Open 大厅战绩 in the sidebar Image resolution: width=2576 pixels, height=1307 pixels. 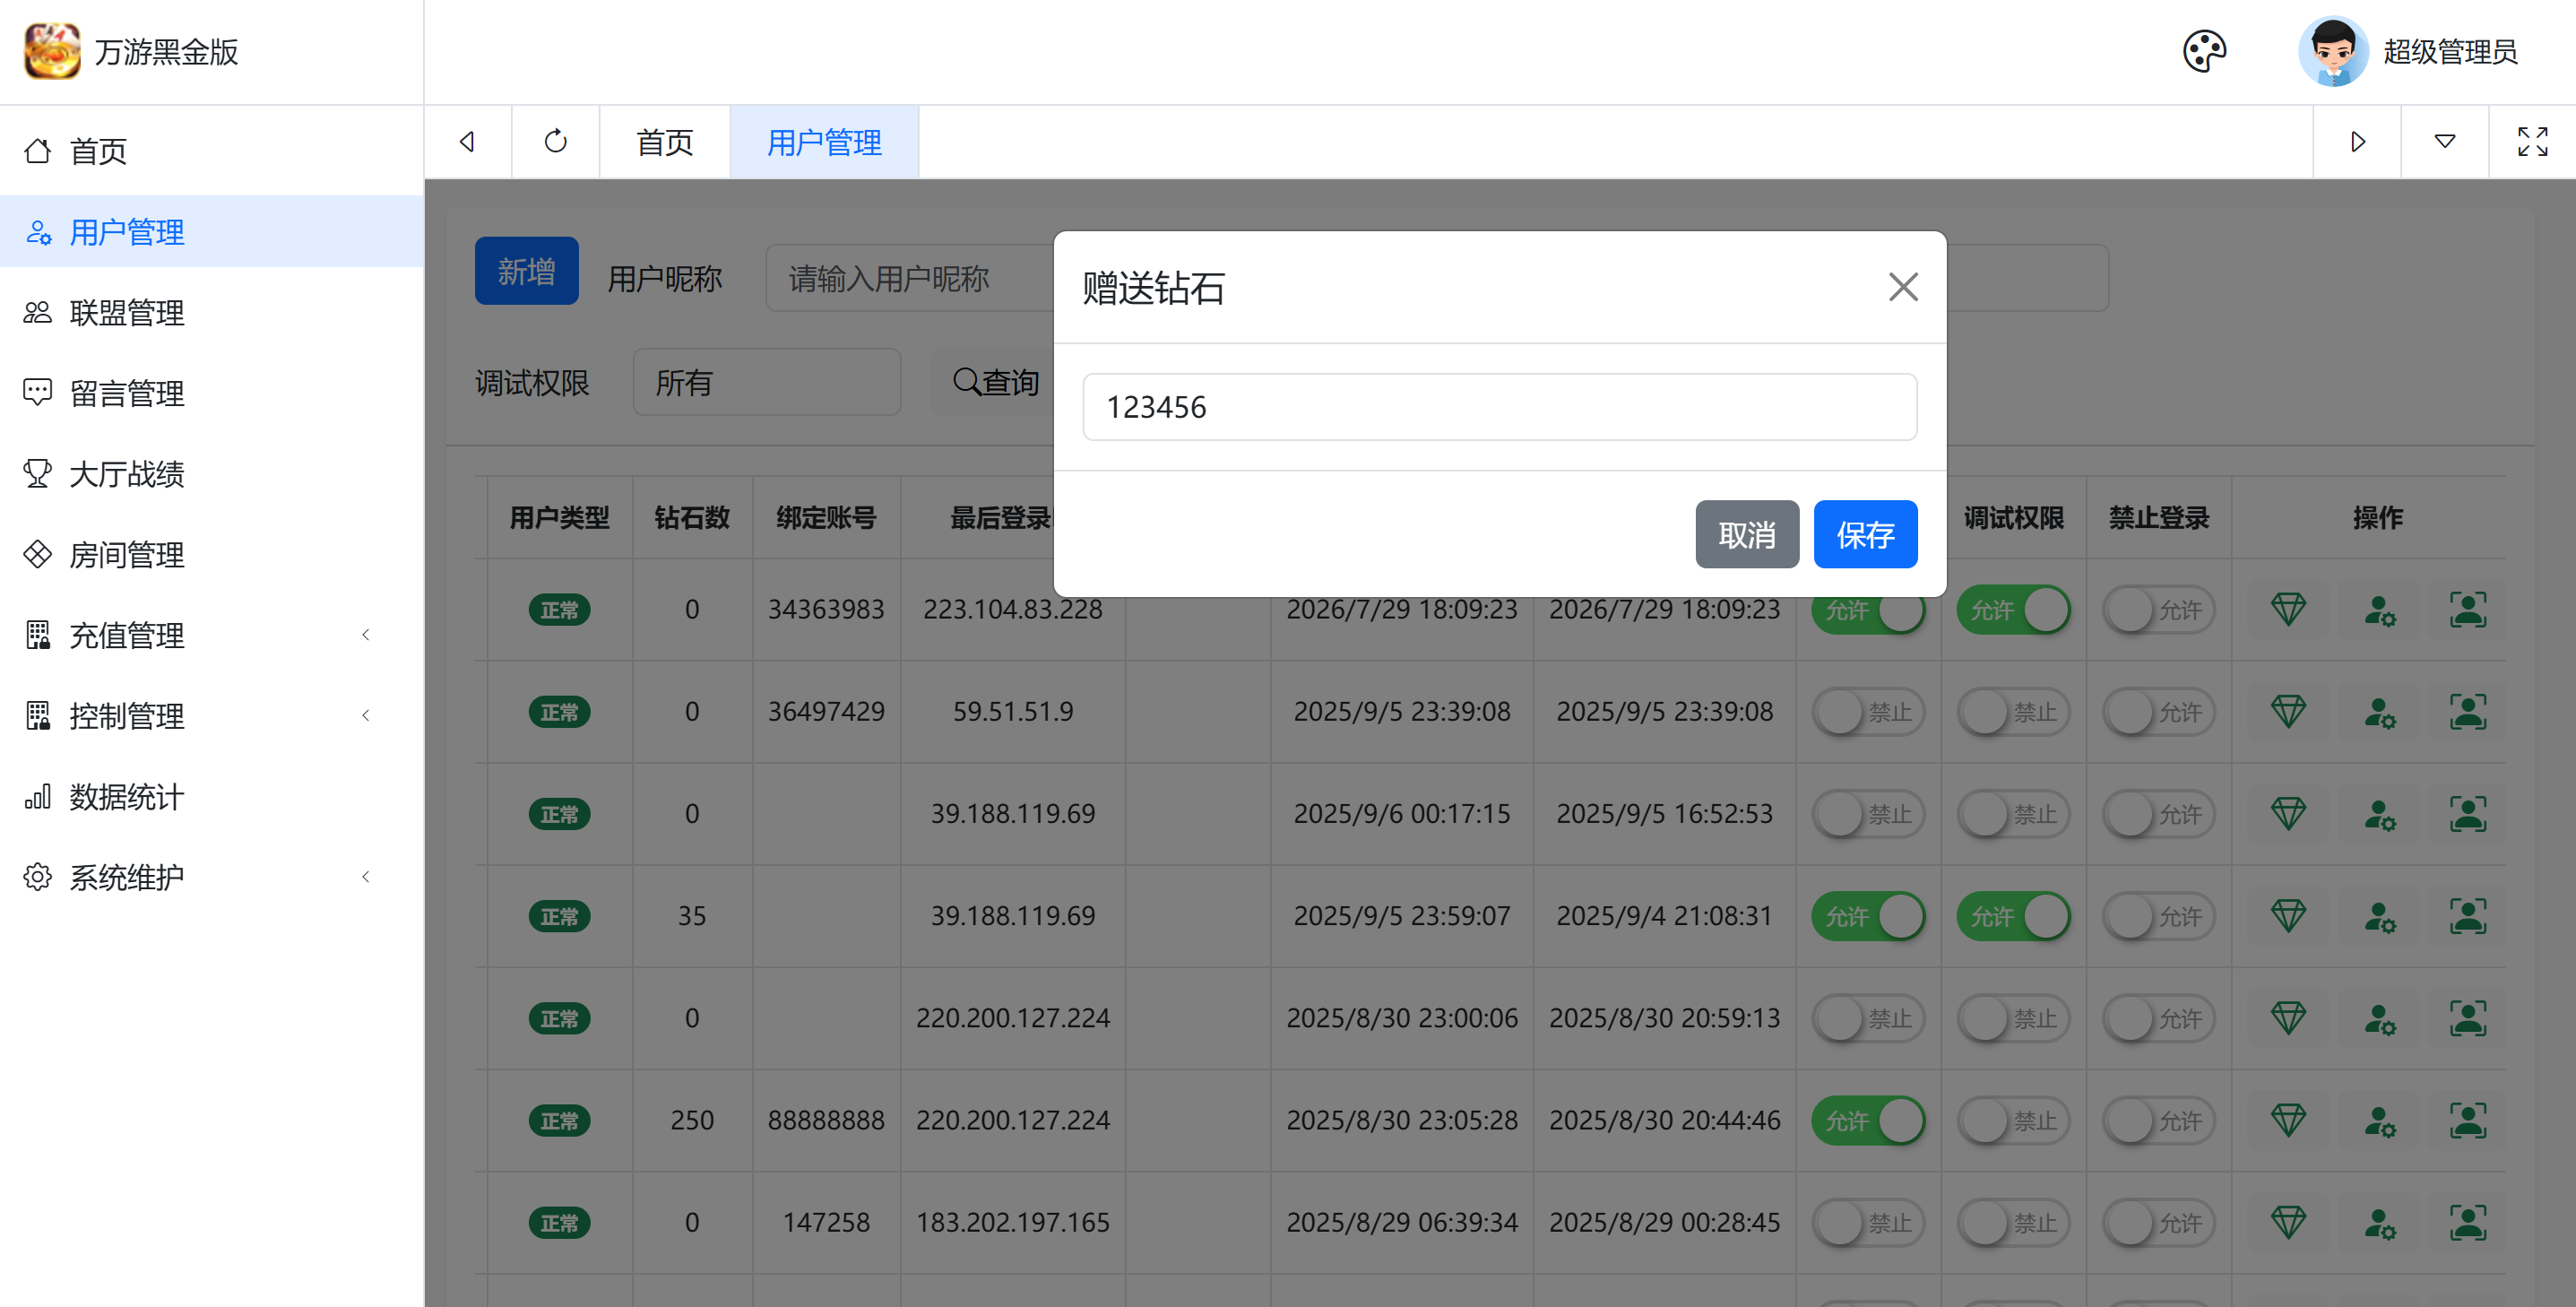click(211, 474)
